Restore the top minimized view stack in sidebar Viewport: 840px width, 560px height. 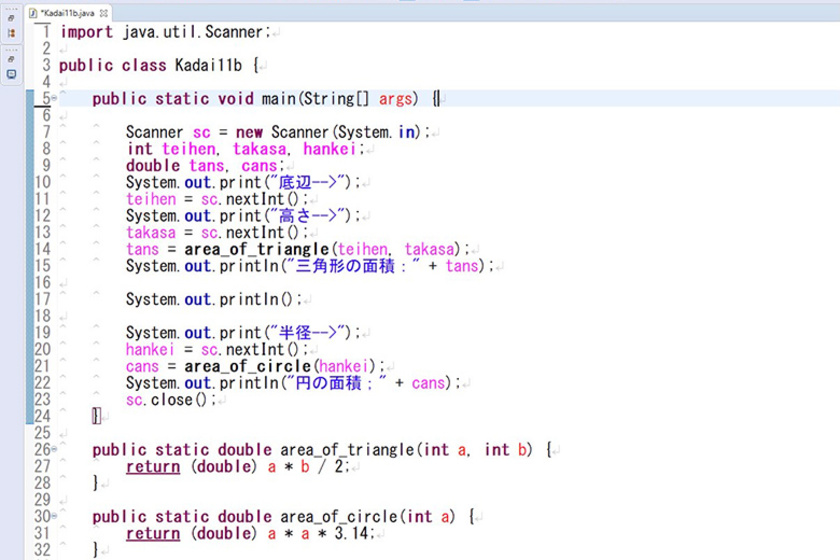click(11, 18)
